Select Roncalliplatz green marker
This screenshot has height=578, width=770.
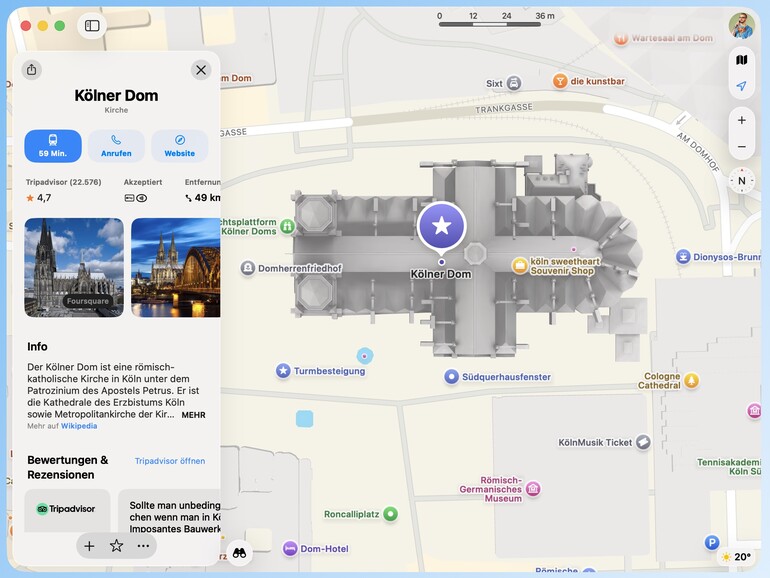point(390,514)
